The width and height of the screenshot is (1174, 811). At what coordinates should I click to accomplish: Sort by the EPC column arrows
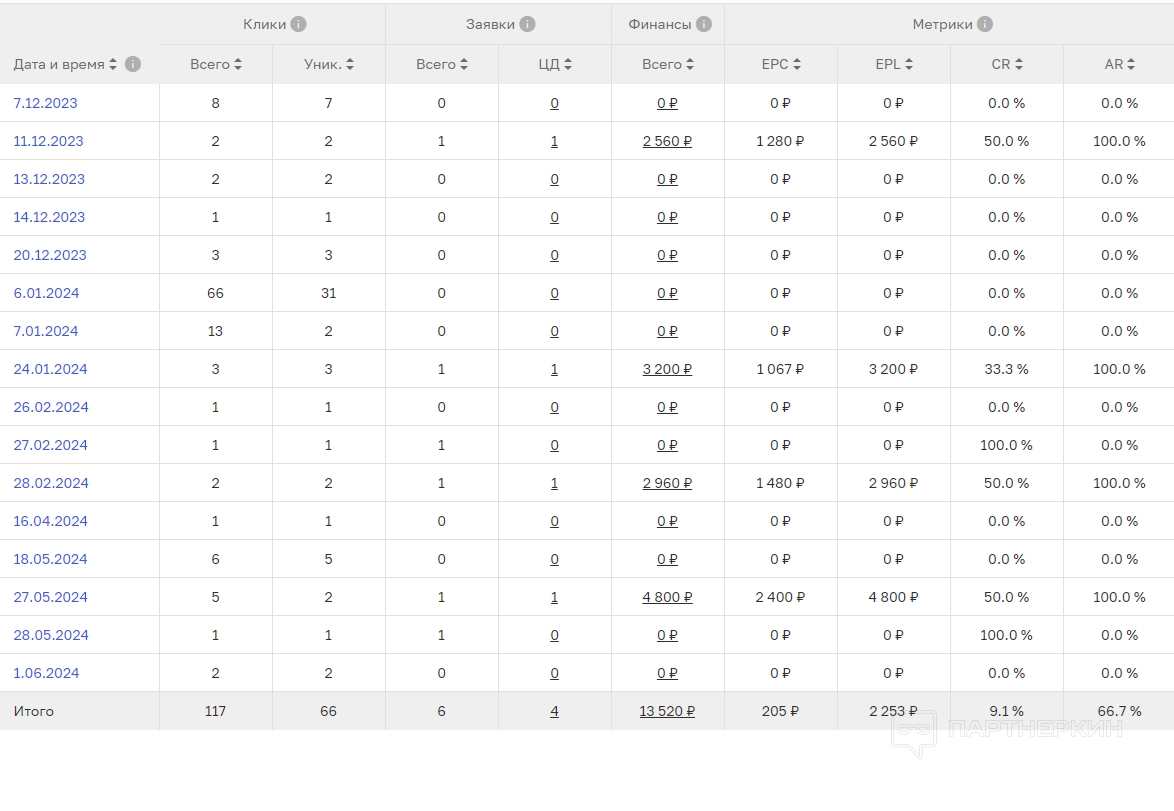point(797,64)
